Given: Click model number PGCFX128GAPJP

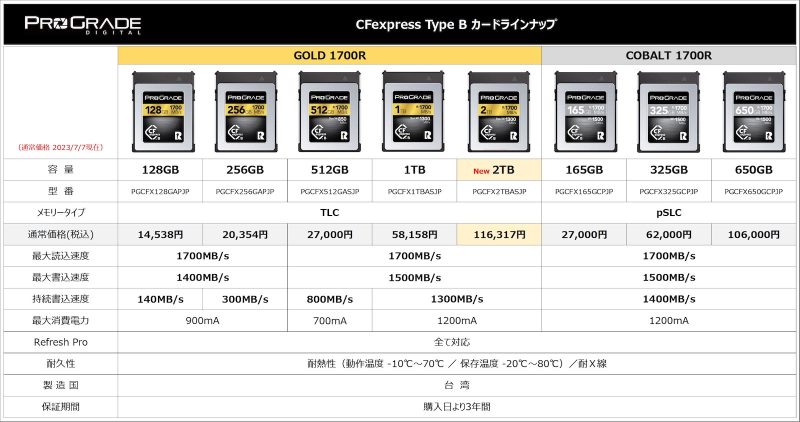Looking at the screenshot, I should tap(160, 192).
